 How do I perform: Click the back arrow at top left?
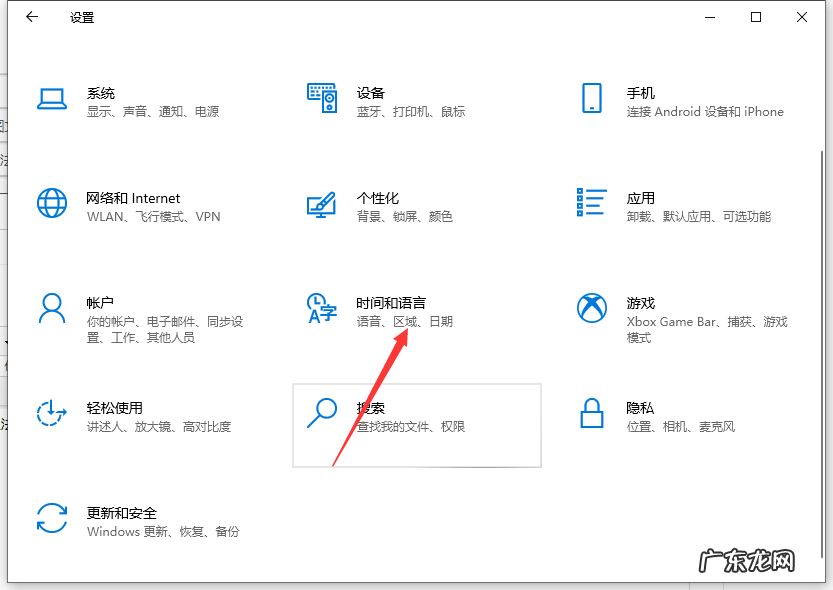click(x=30, y=16)
